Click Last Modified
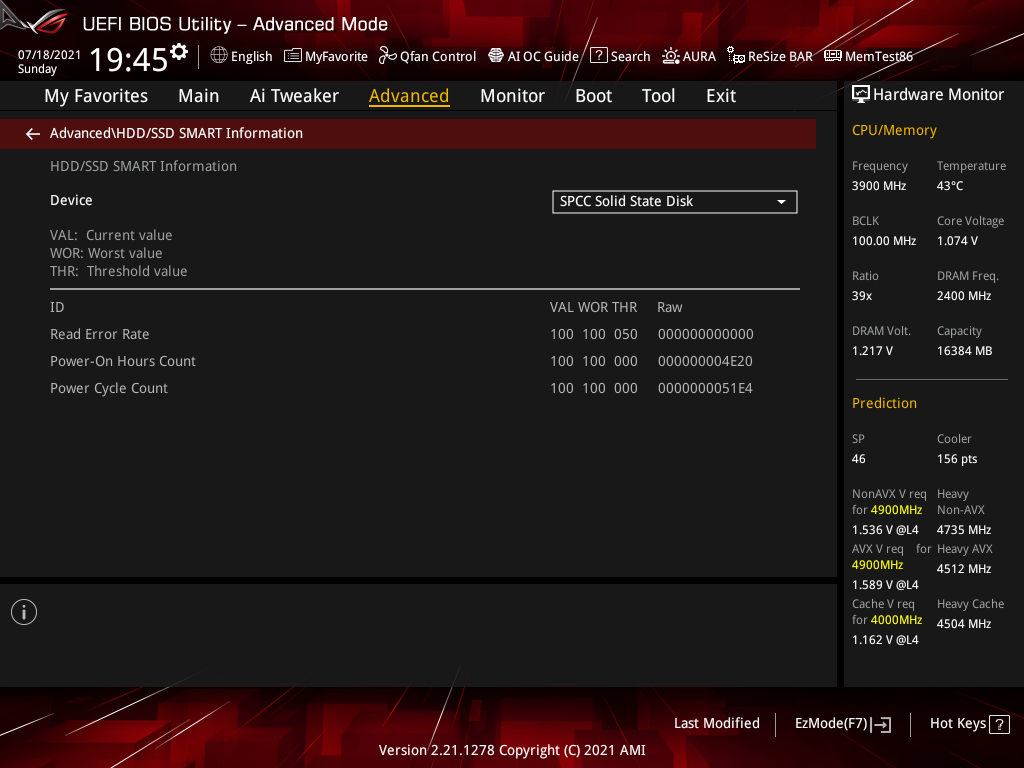1024x768 pixels. [716, 723]
